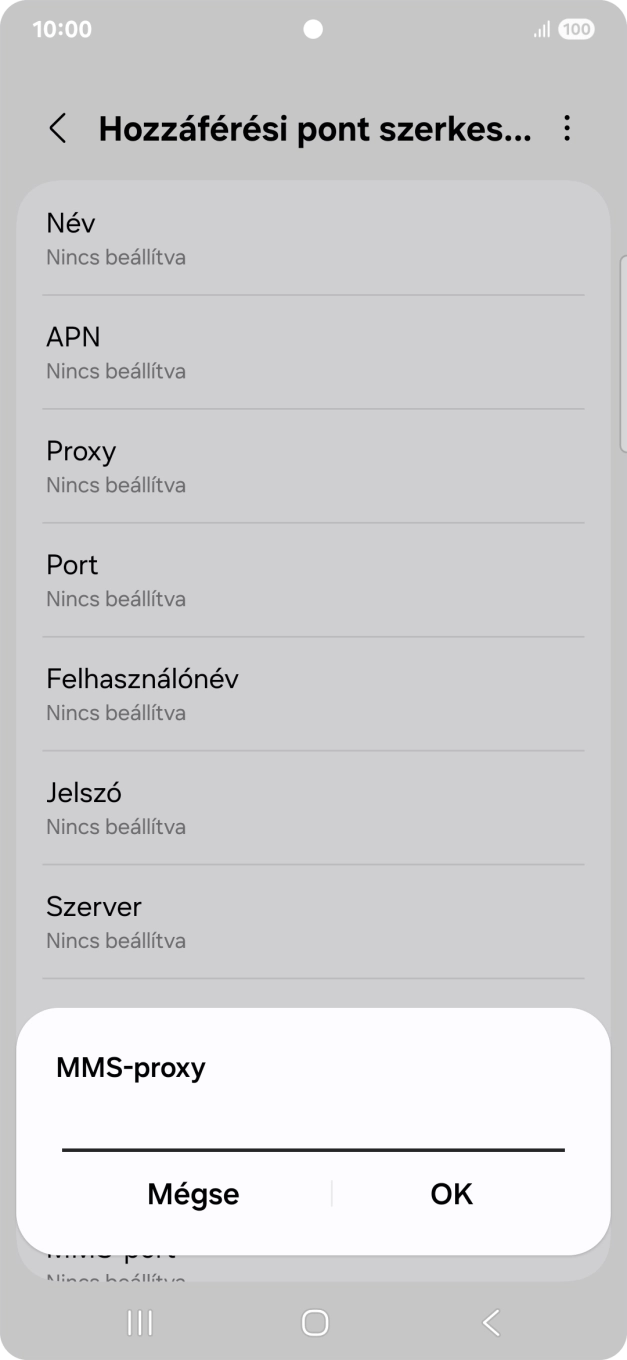Select the Szerver option
The height and width of the screenshot is (1360, 627).
point(313,922)
